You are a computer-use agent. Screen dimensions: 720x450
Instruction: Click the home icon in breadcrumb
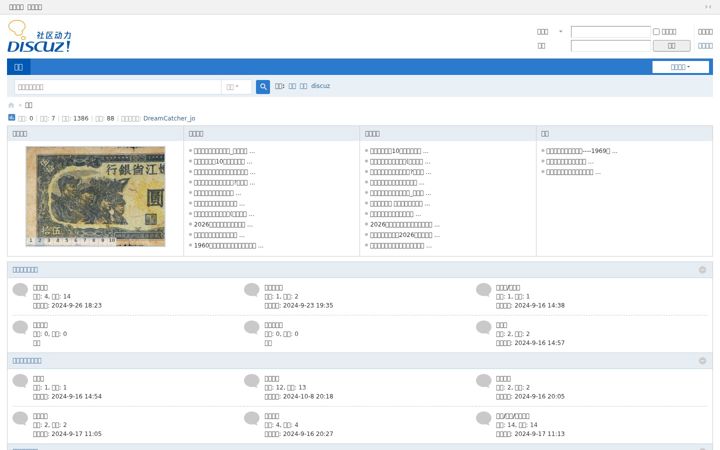click(11, 105)
